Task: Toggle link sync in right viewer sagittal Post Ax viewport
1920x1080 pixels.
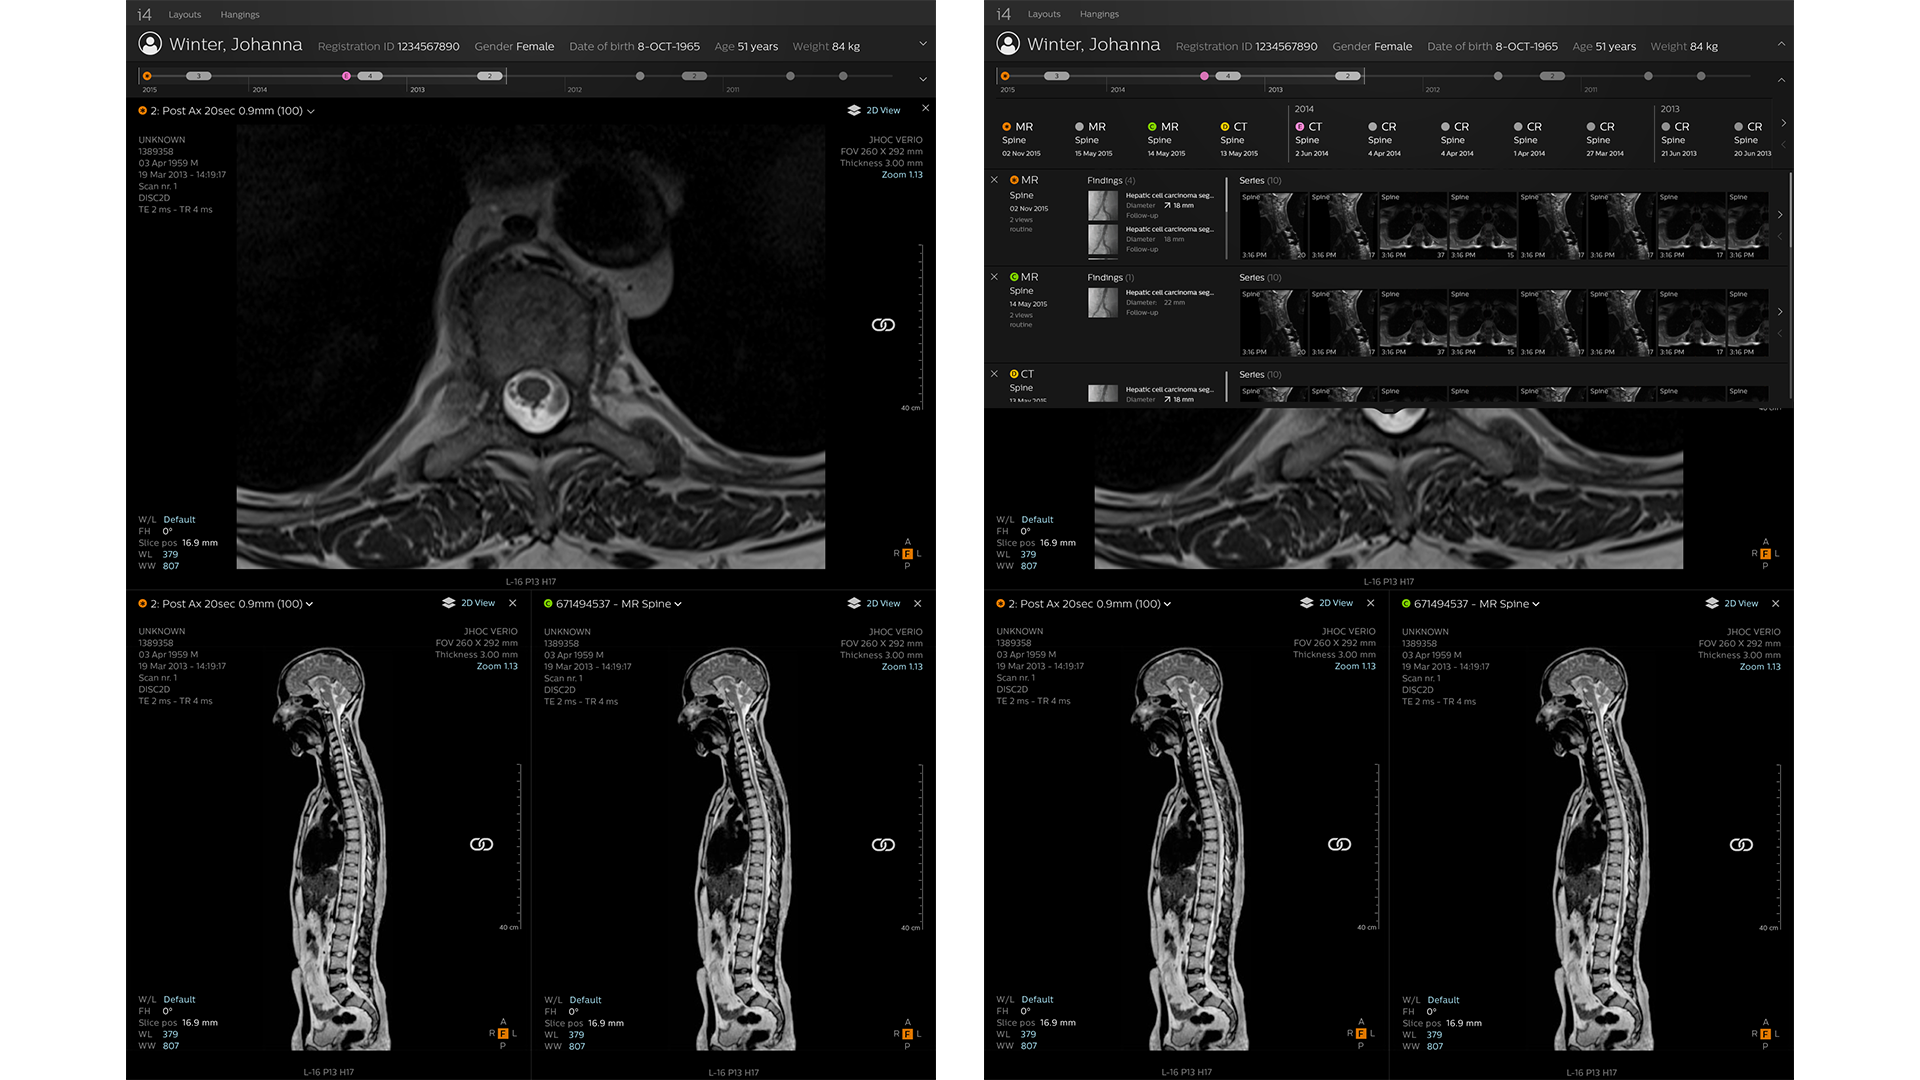Action: [1339, 845]
